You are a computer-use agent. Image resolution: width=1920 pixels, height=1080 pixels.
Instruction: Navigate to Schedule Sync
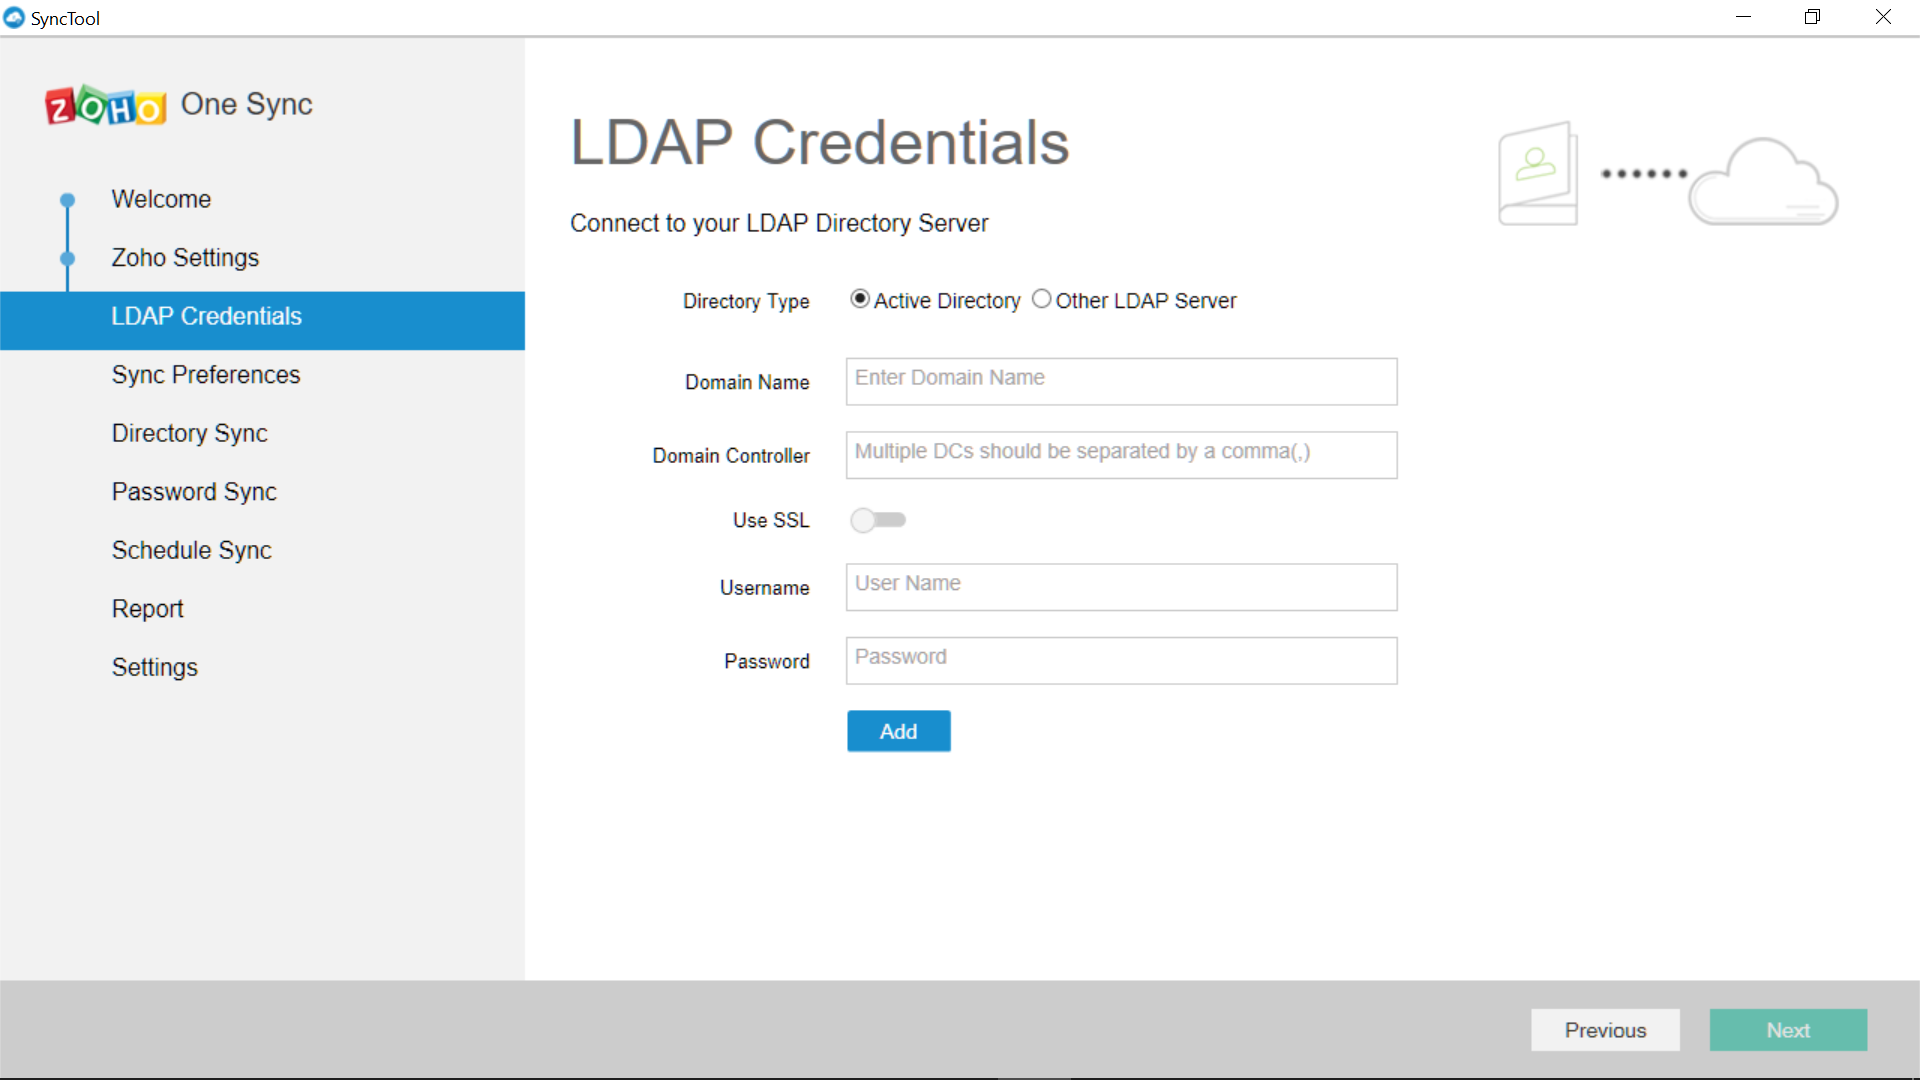coord(191,549)
